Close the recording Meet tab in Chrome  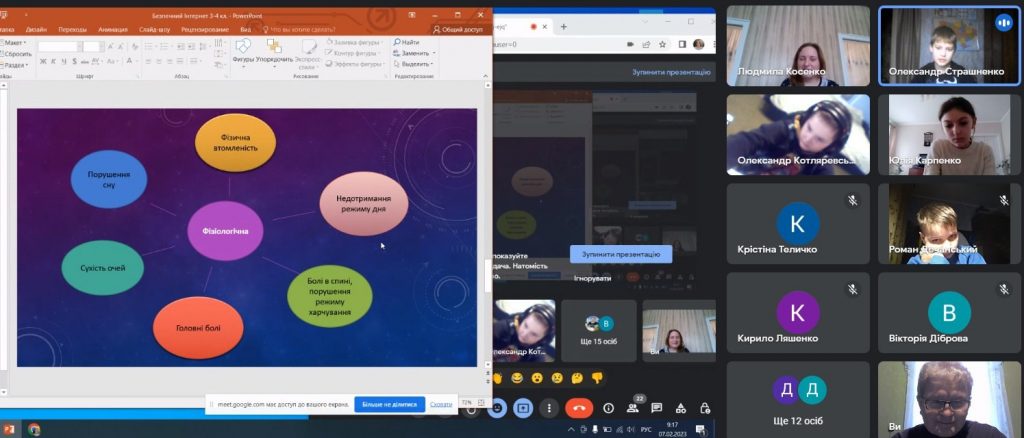[x=545, y=27]
